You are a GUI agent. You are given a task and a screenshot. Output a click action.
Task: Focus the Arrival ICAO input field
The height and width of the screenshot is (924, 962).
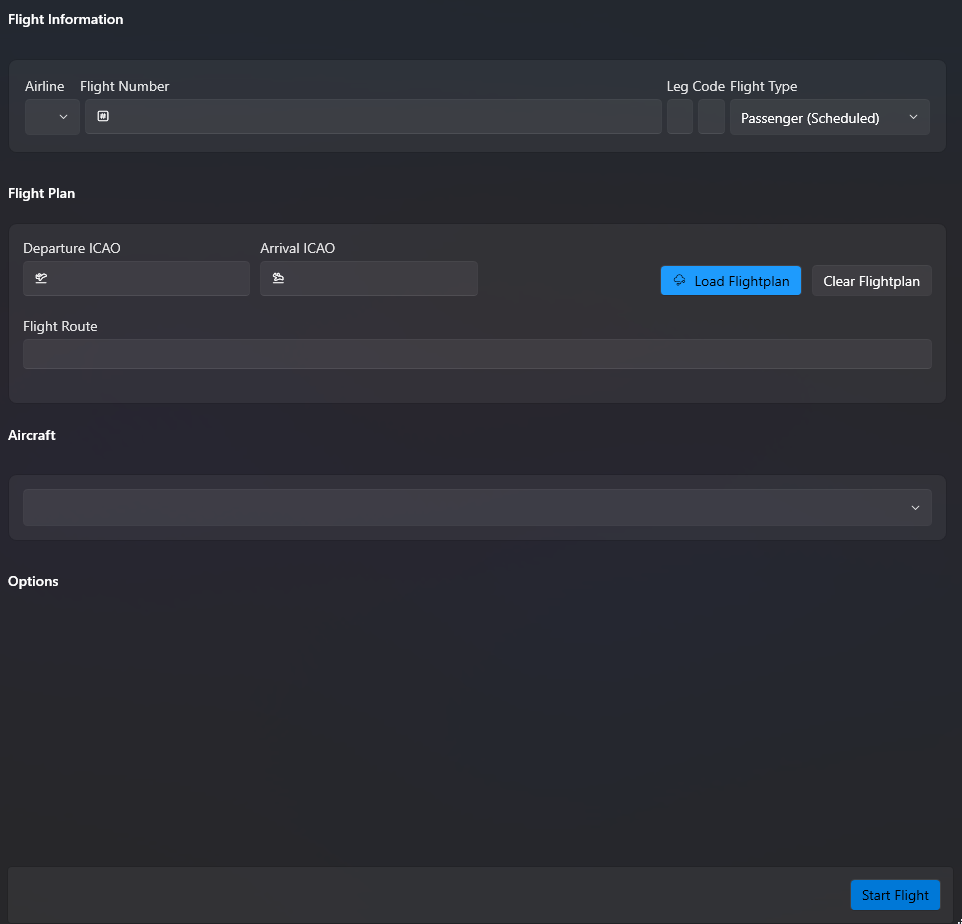click(378, 279)
